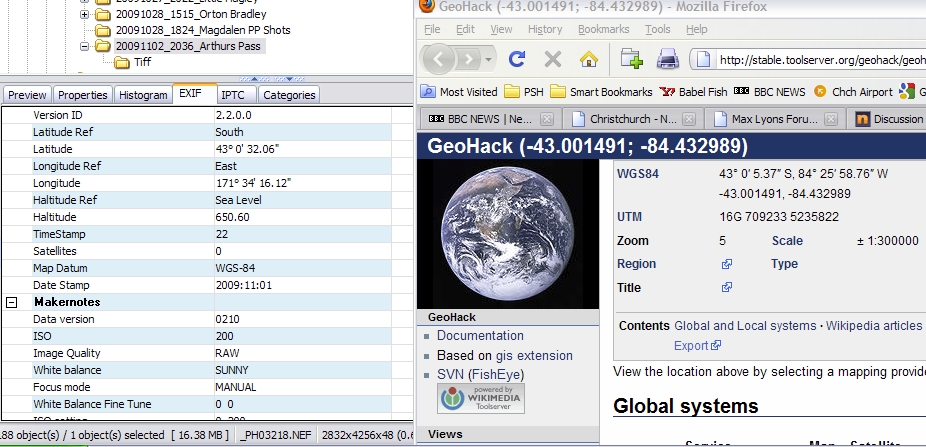The image size is (926, 447).
Task: Click Firefox Back navigation arrow
Action: point(438,59)
